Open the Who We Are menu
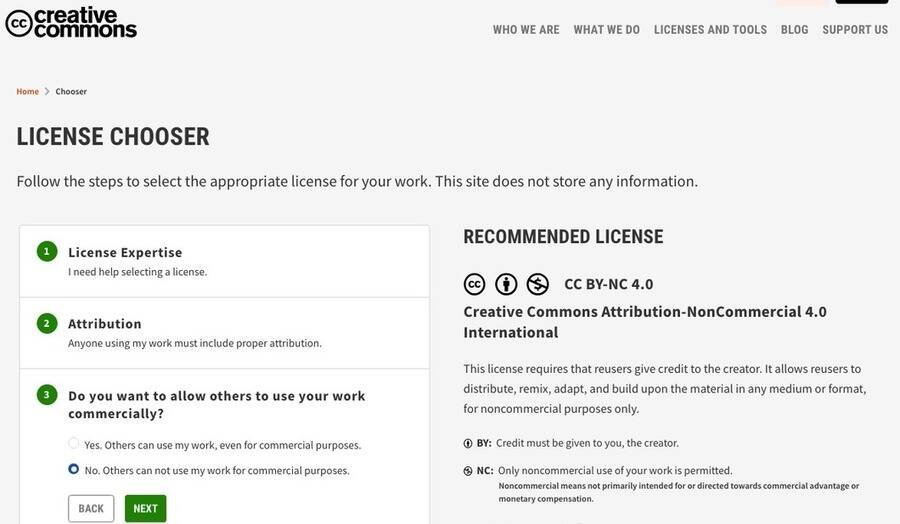900x524 pixels. pos(526,30)
